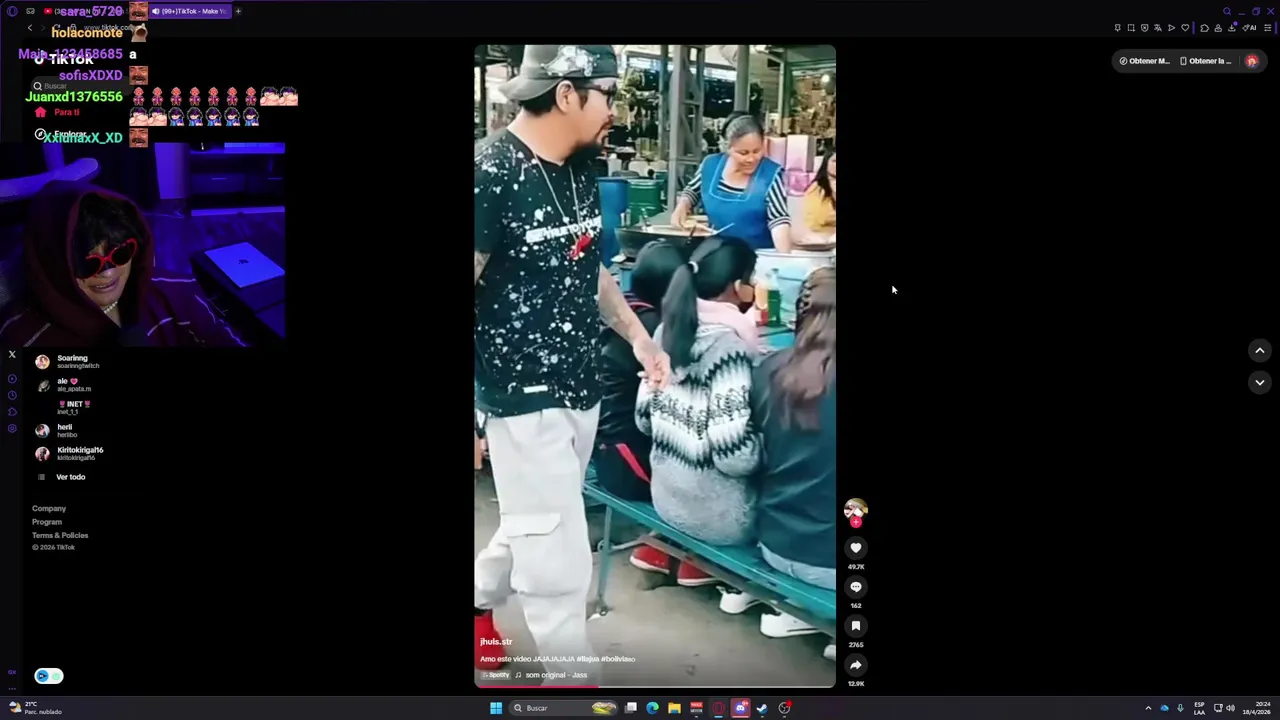Open sidebar player icon
Image resolution: width=1280 pixels, height=720 pixels.
point(12,379)
